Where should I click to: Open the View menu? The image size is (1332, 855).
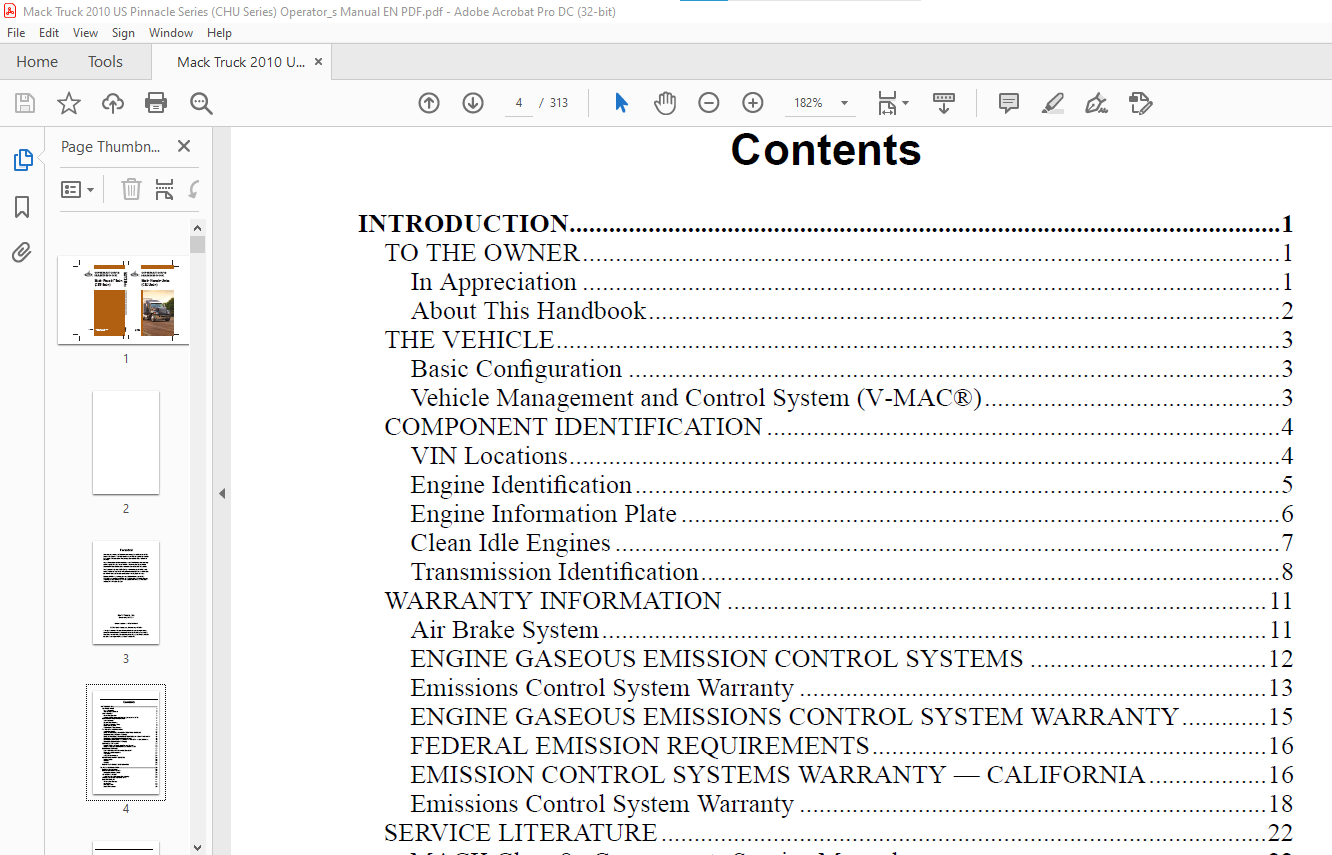coord(86,33)
